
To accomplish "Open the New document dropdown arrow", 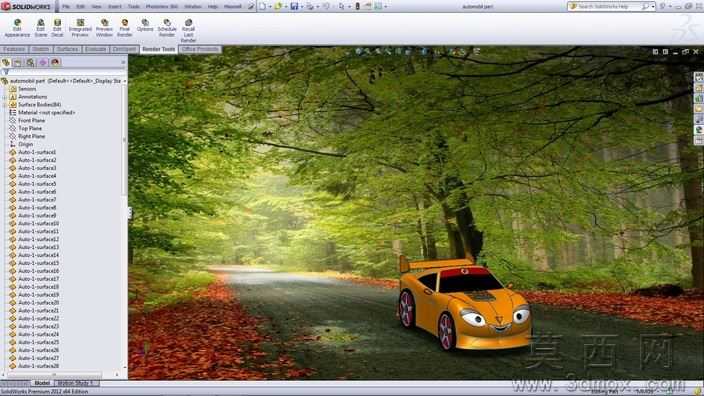I will pyautogui.click(x=269, y=7).
